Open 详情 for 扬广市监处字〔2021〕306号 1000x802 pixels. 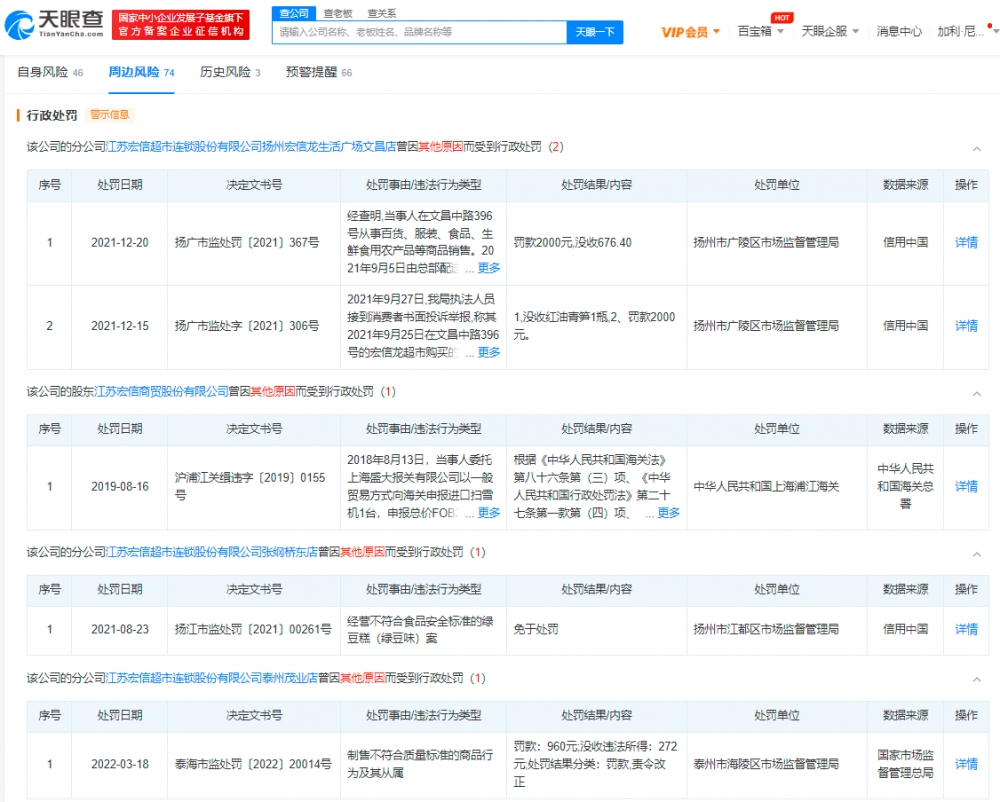click(x=966, y=326)
